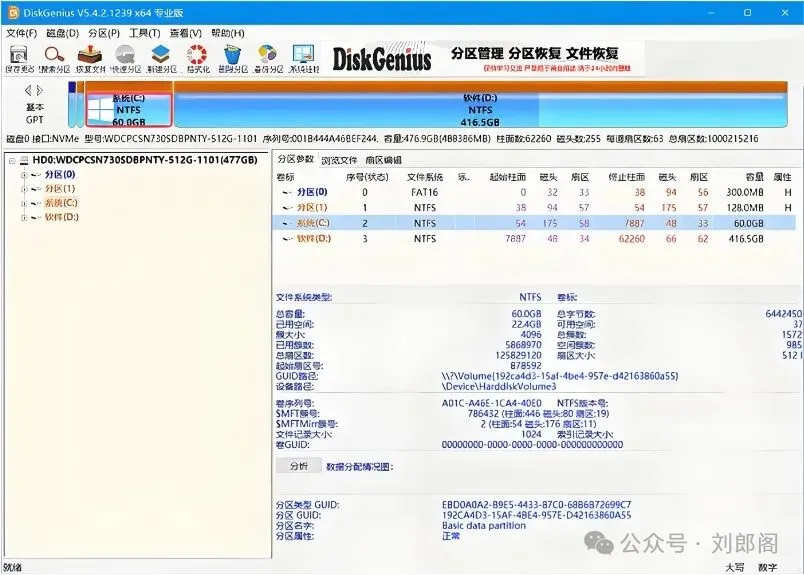Open the 帮助(H) menu
This screenshot has width=804, height=575.
228,33
